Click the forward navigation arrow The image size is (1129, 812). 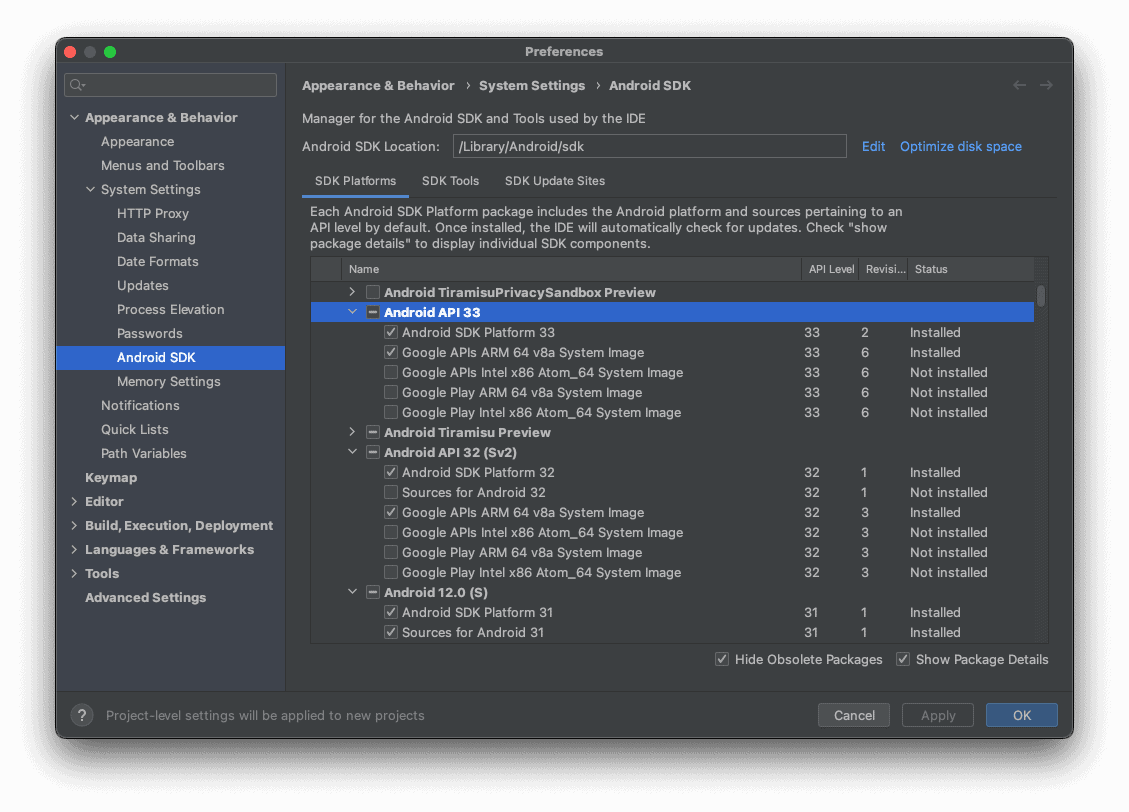click(x=1046, y=85)
